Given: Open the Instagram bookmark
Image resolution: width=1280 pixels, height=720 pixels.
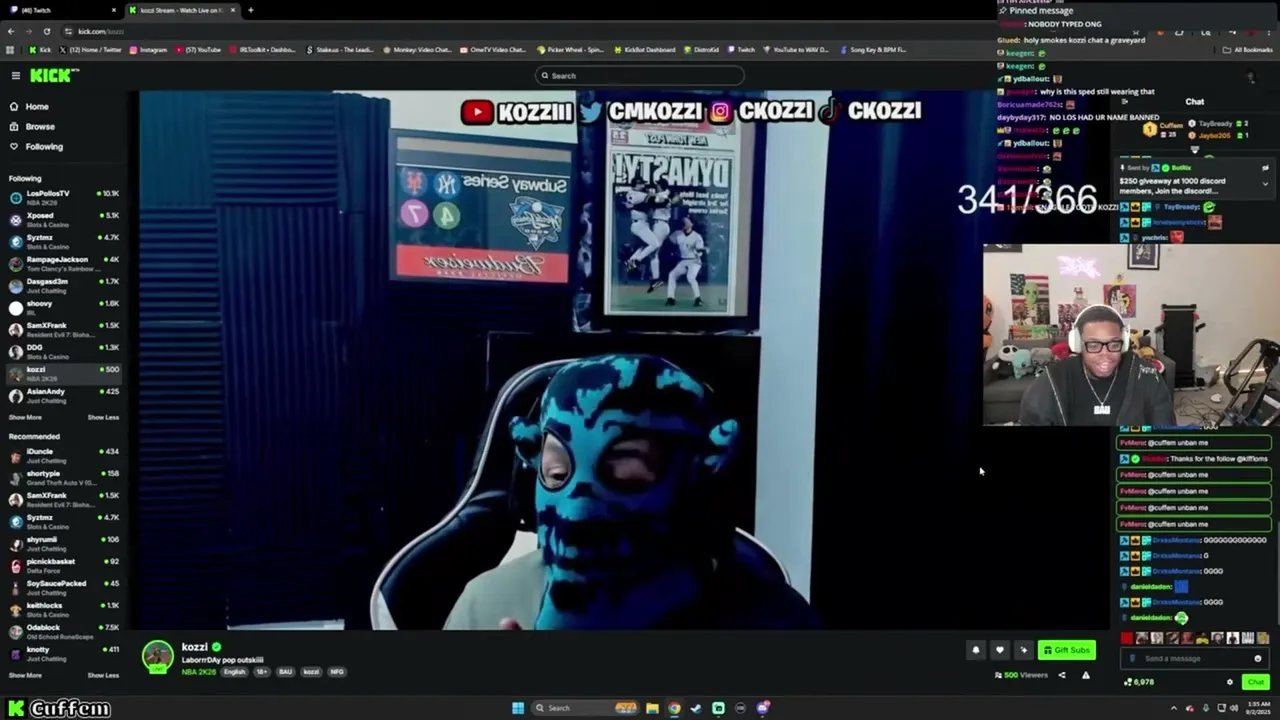Looking at the screenshot, I should tap(148, 50).
